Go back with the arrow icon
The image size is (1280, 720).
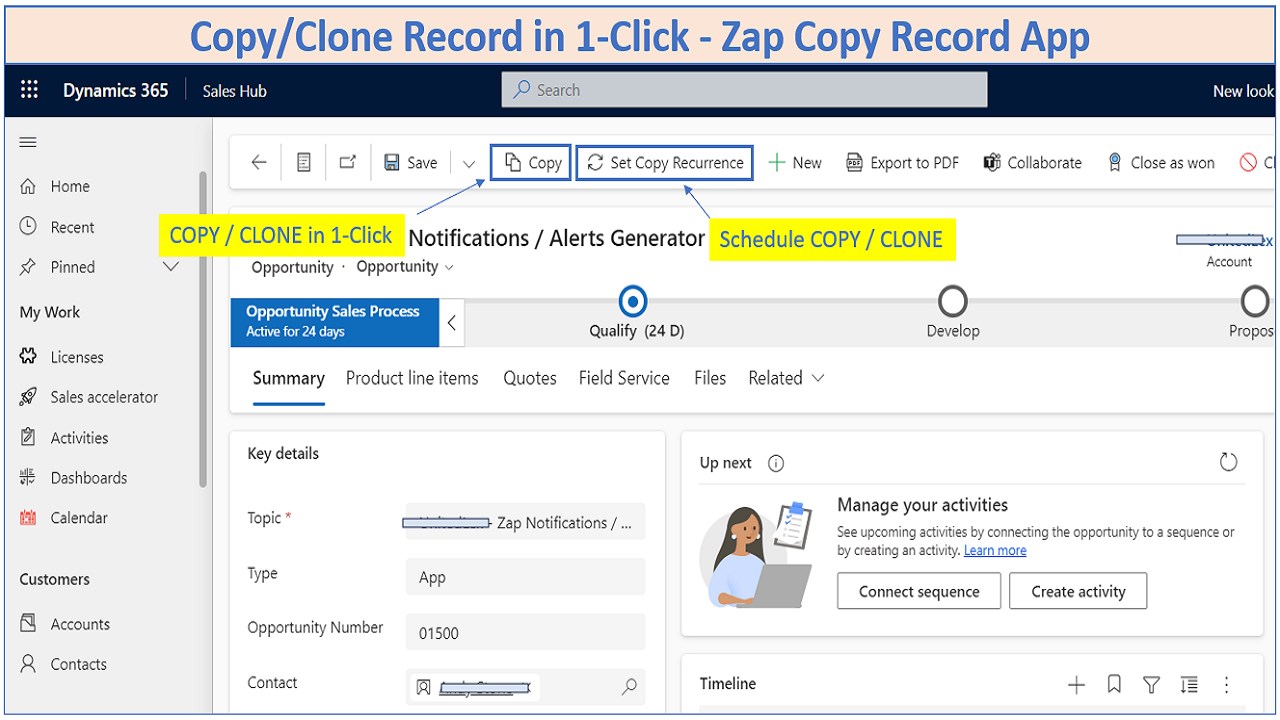click(x=259, y=162)
